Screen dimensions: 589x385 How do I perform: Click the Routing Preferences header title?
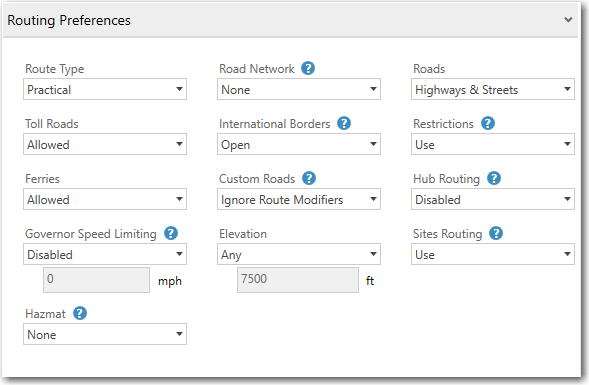point(69,20)
